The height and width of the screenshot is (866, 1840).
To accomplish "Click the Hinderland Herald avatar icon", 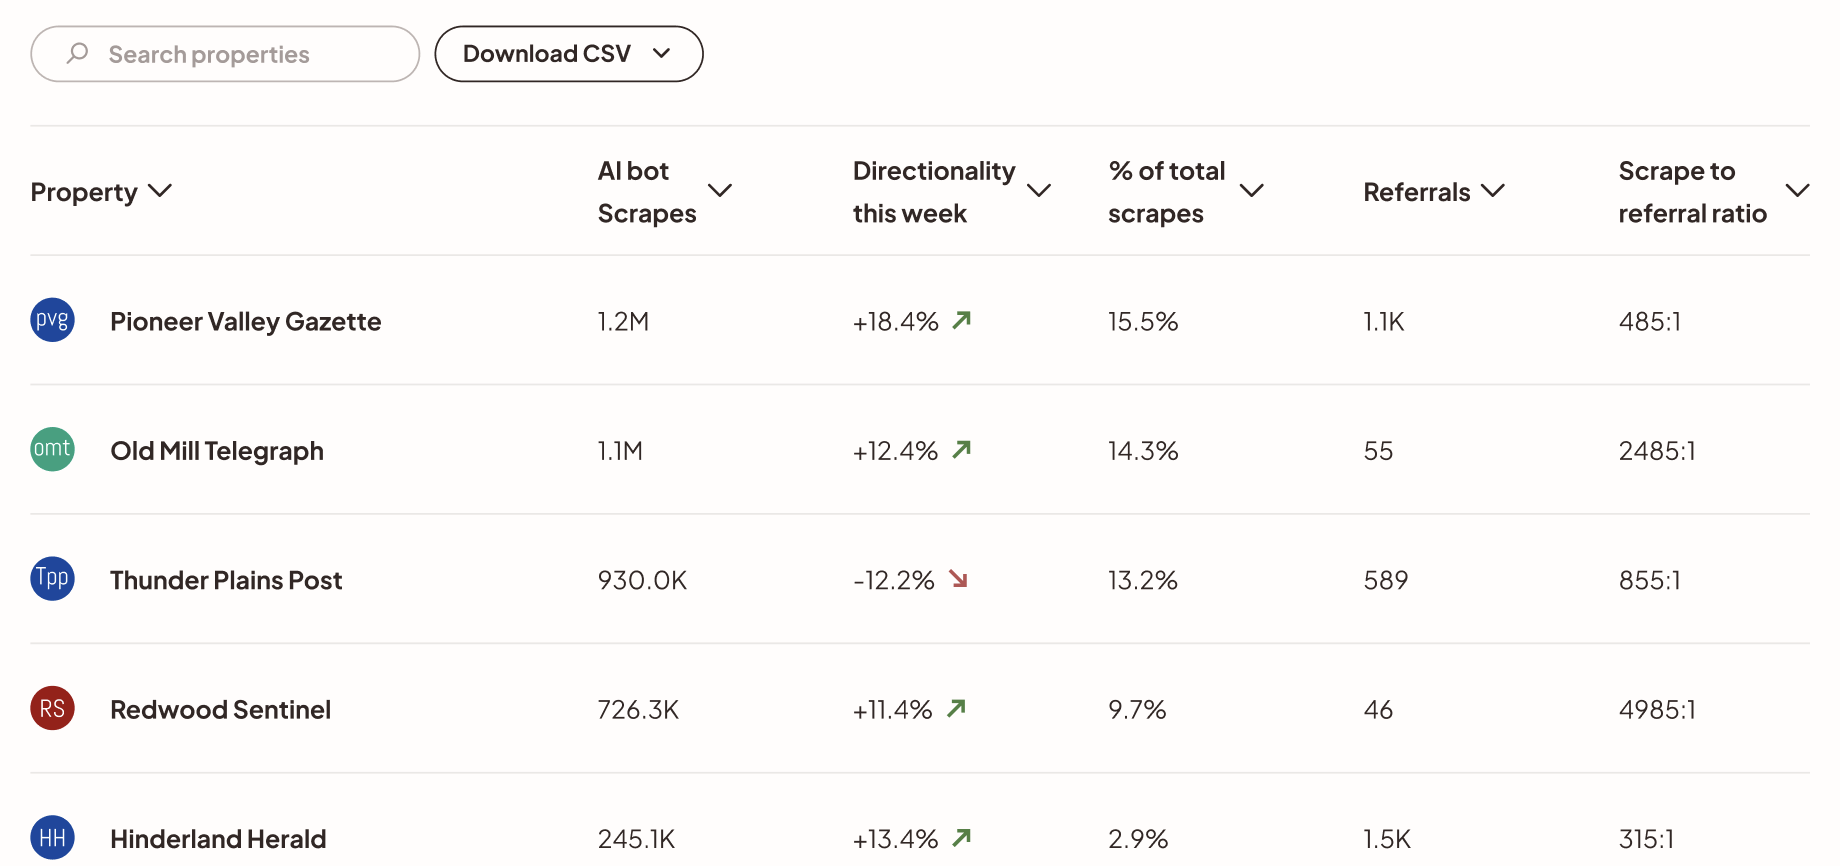I will coord(53,838).
